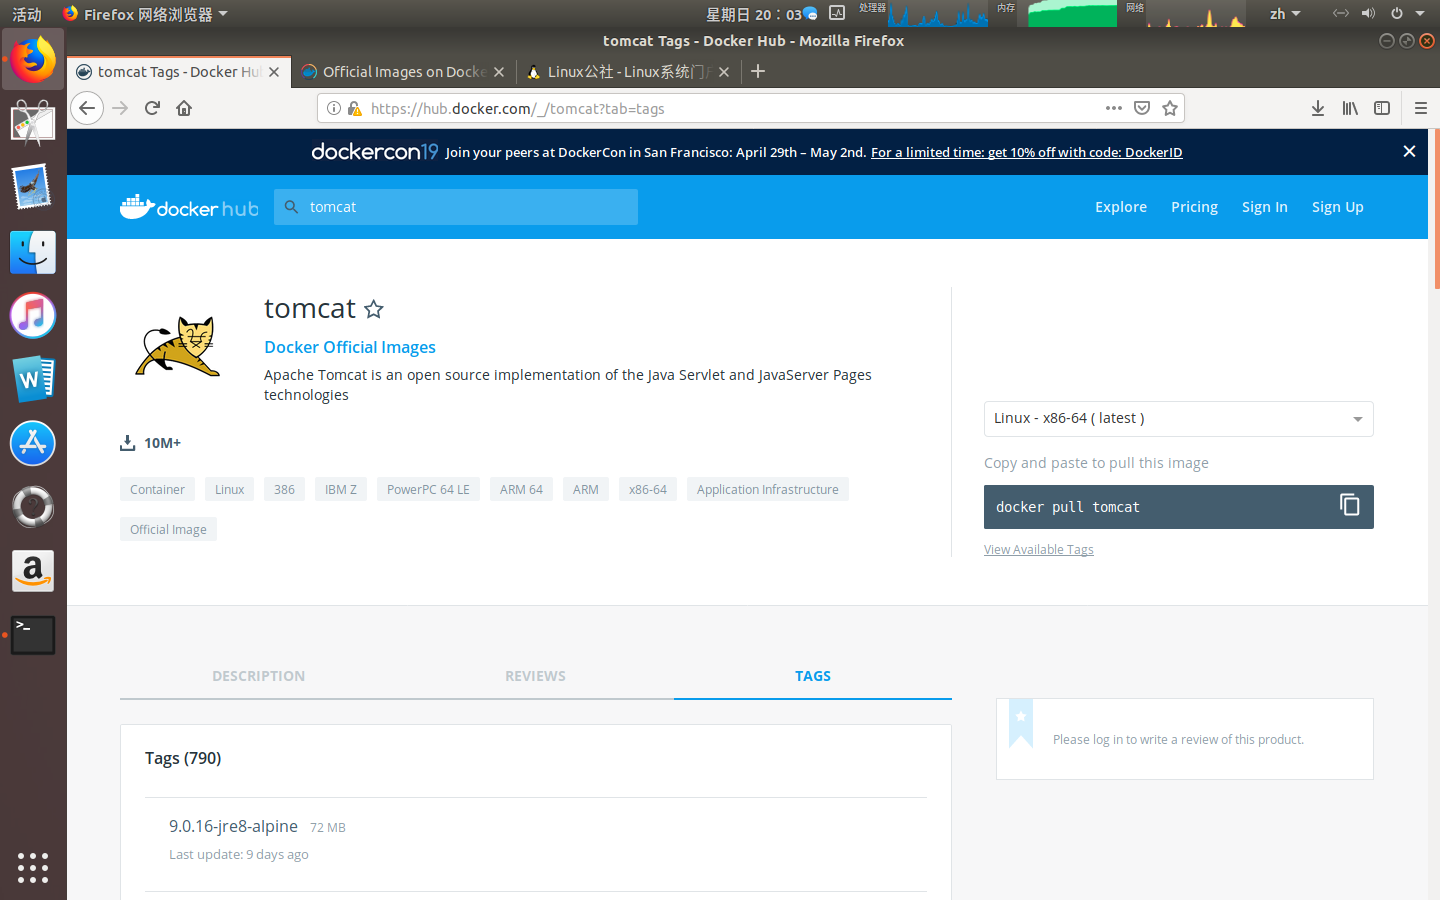Launch the Amazon dock icon
Screen dimensions: 1440x900
click(33, 571)
